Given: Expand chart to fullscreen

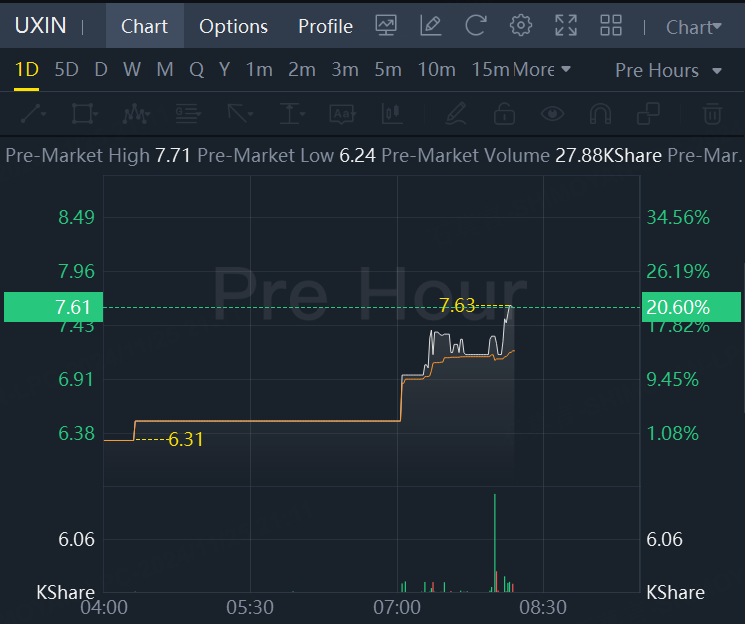Looking at the screenshot, I should (x=565, y=26).
